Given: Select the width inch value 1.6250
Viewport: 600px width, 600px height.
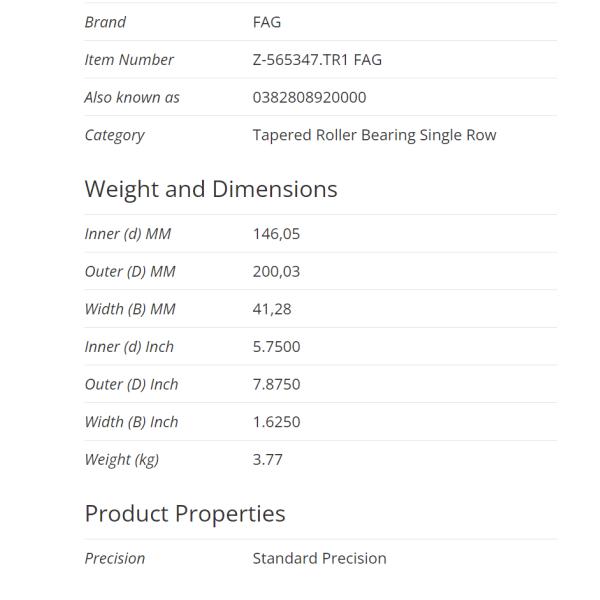Looking at the screenshot, I should click(276, 422).
